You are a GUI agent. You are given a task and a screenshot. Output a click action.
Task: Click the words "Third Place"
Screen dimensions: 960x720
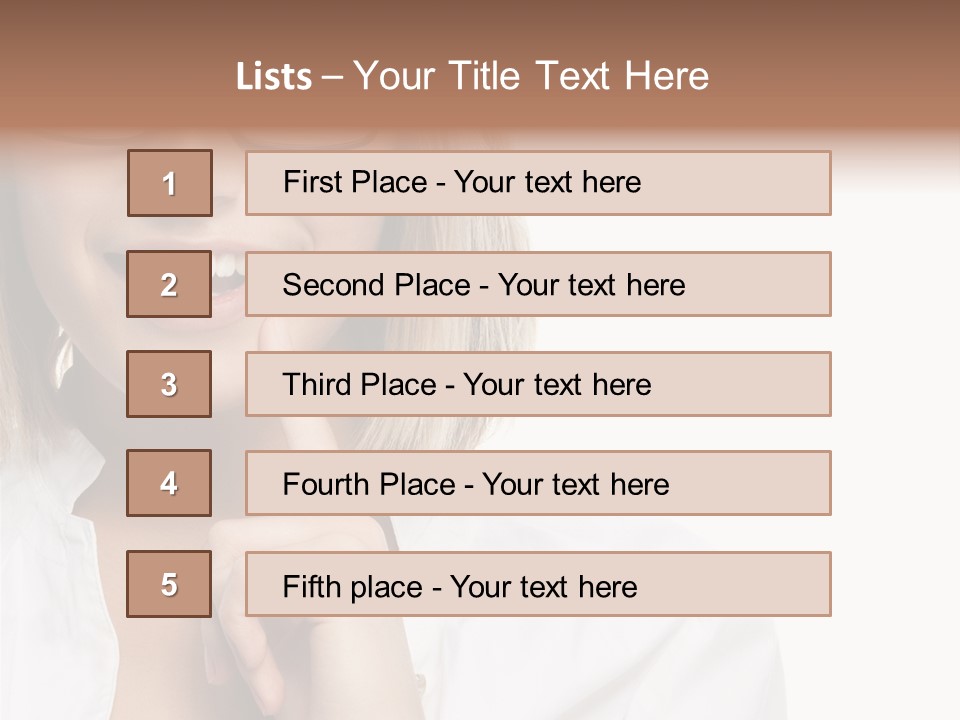pos(359,385)
